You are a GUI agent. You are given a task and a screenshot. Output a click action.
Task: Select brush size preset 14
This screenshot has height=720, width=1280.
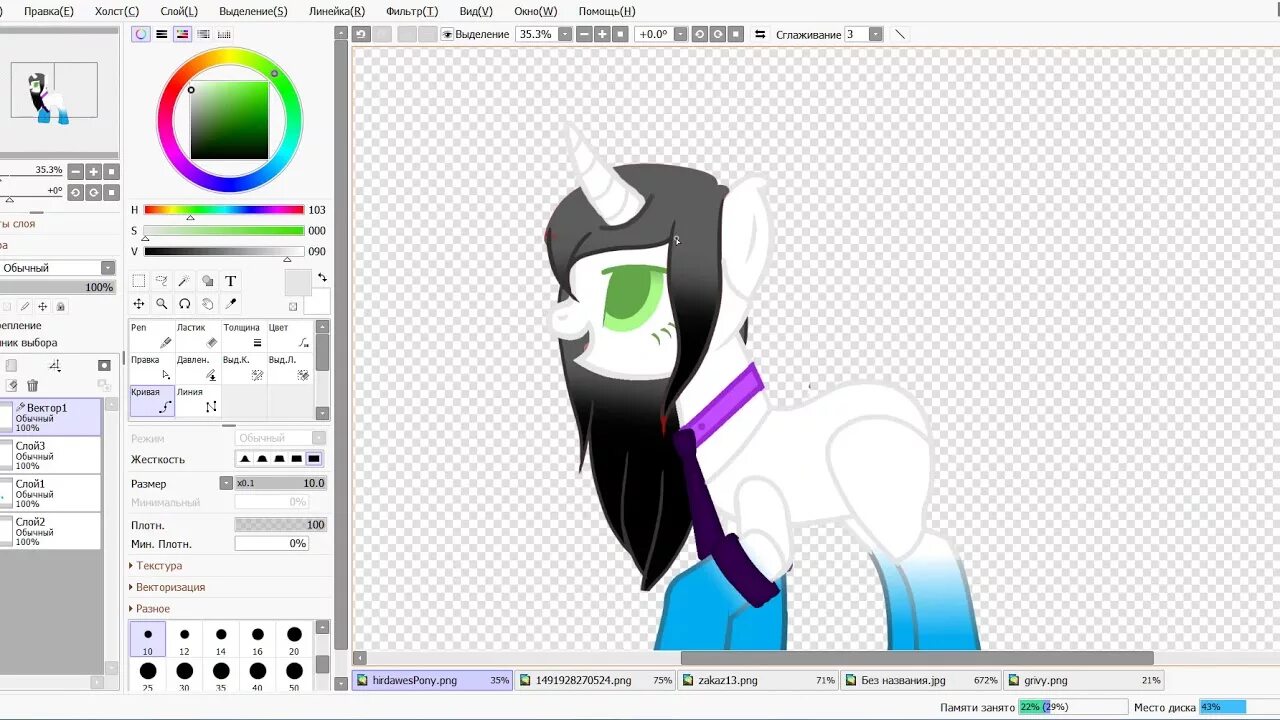pos(221,639)
